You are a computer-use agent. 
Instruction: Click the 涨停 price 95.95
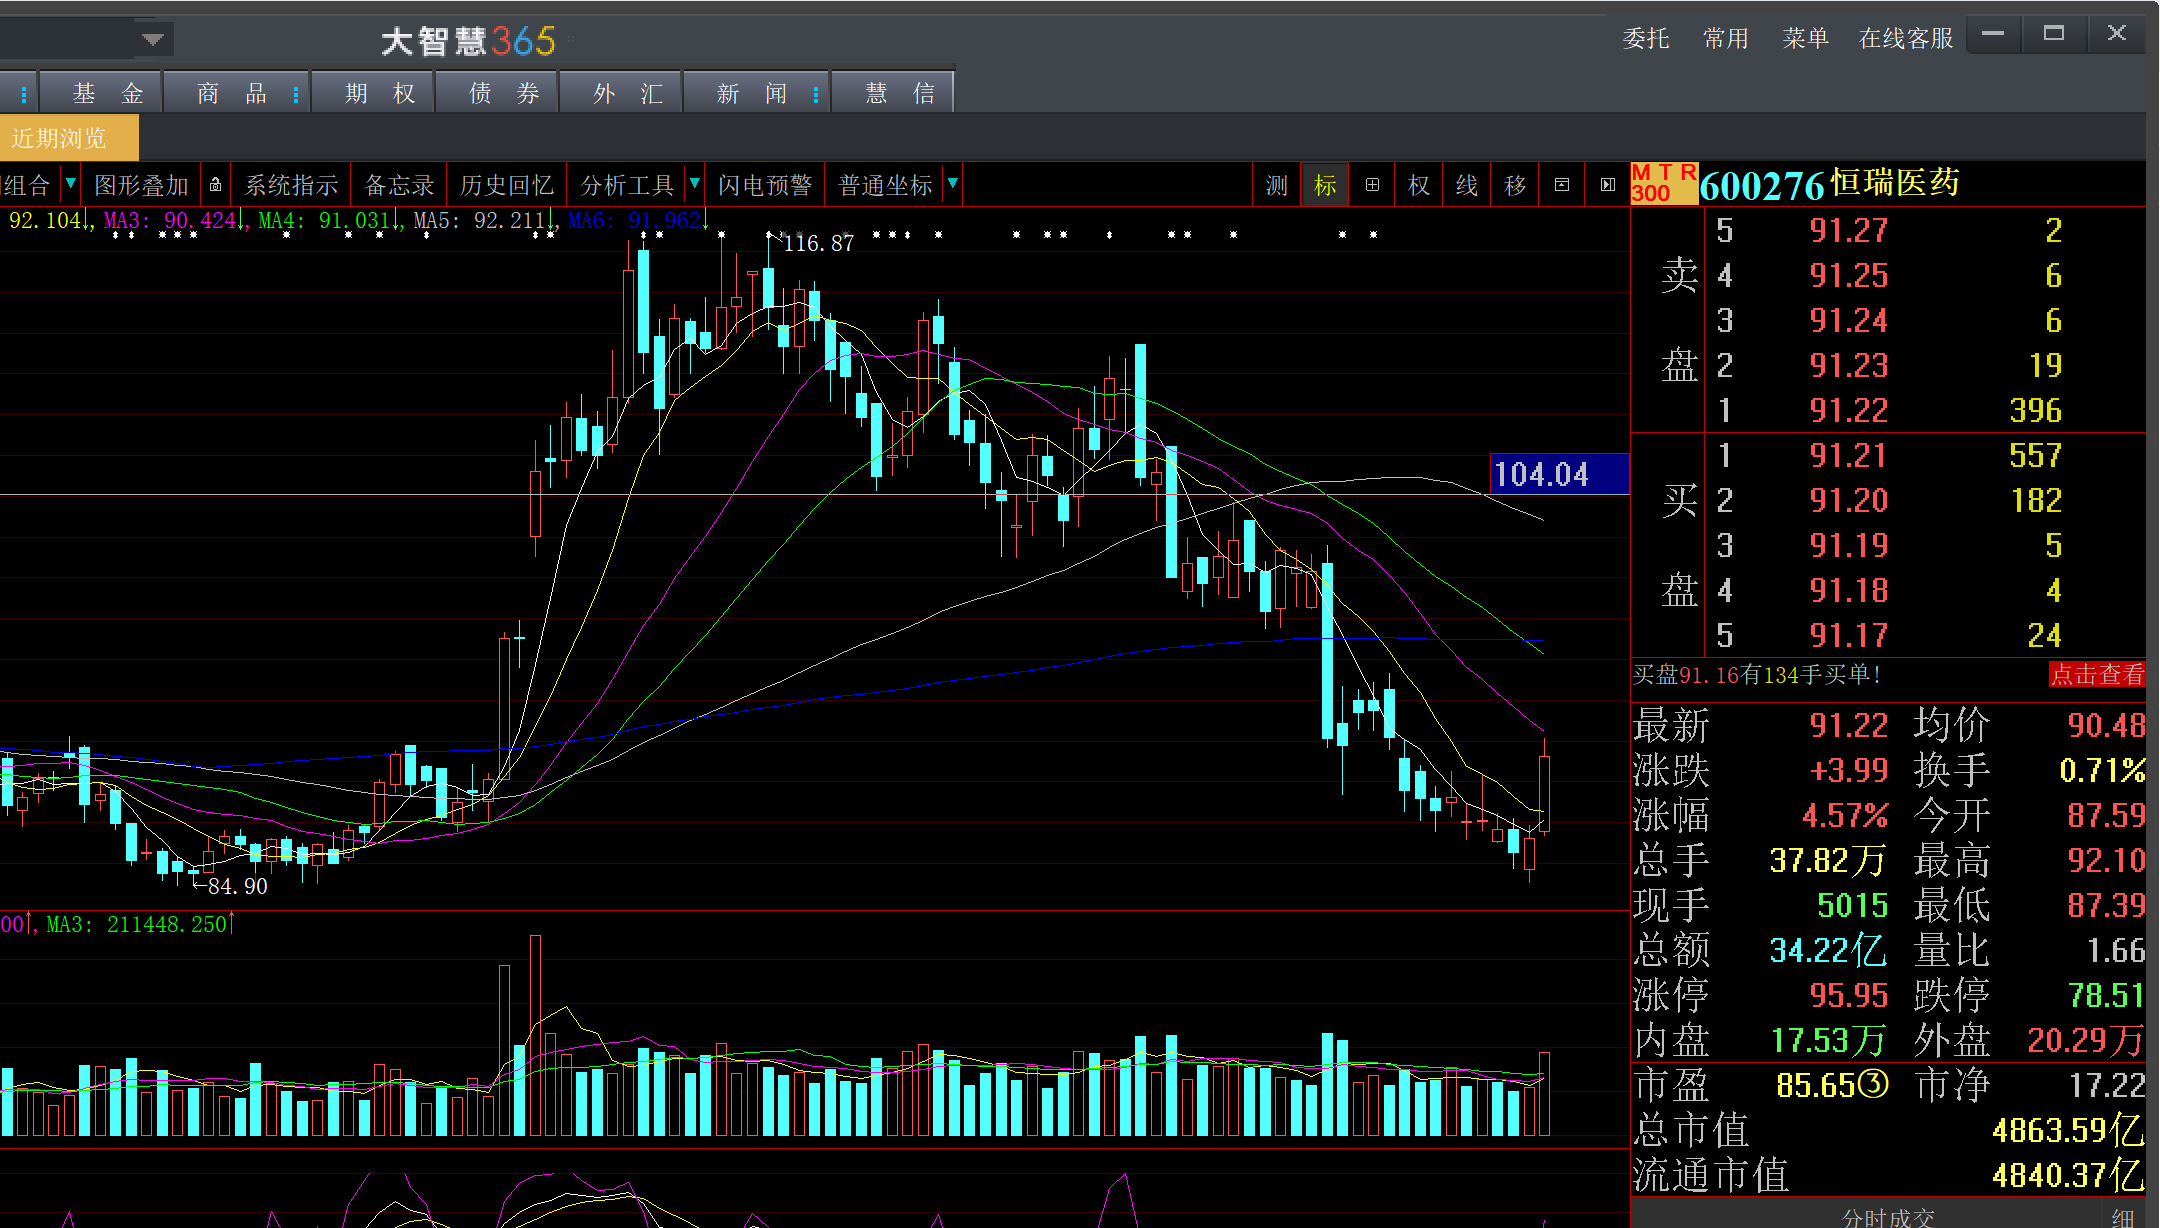[x=1849, y=995]
